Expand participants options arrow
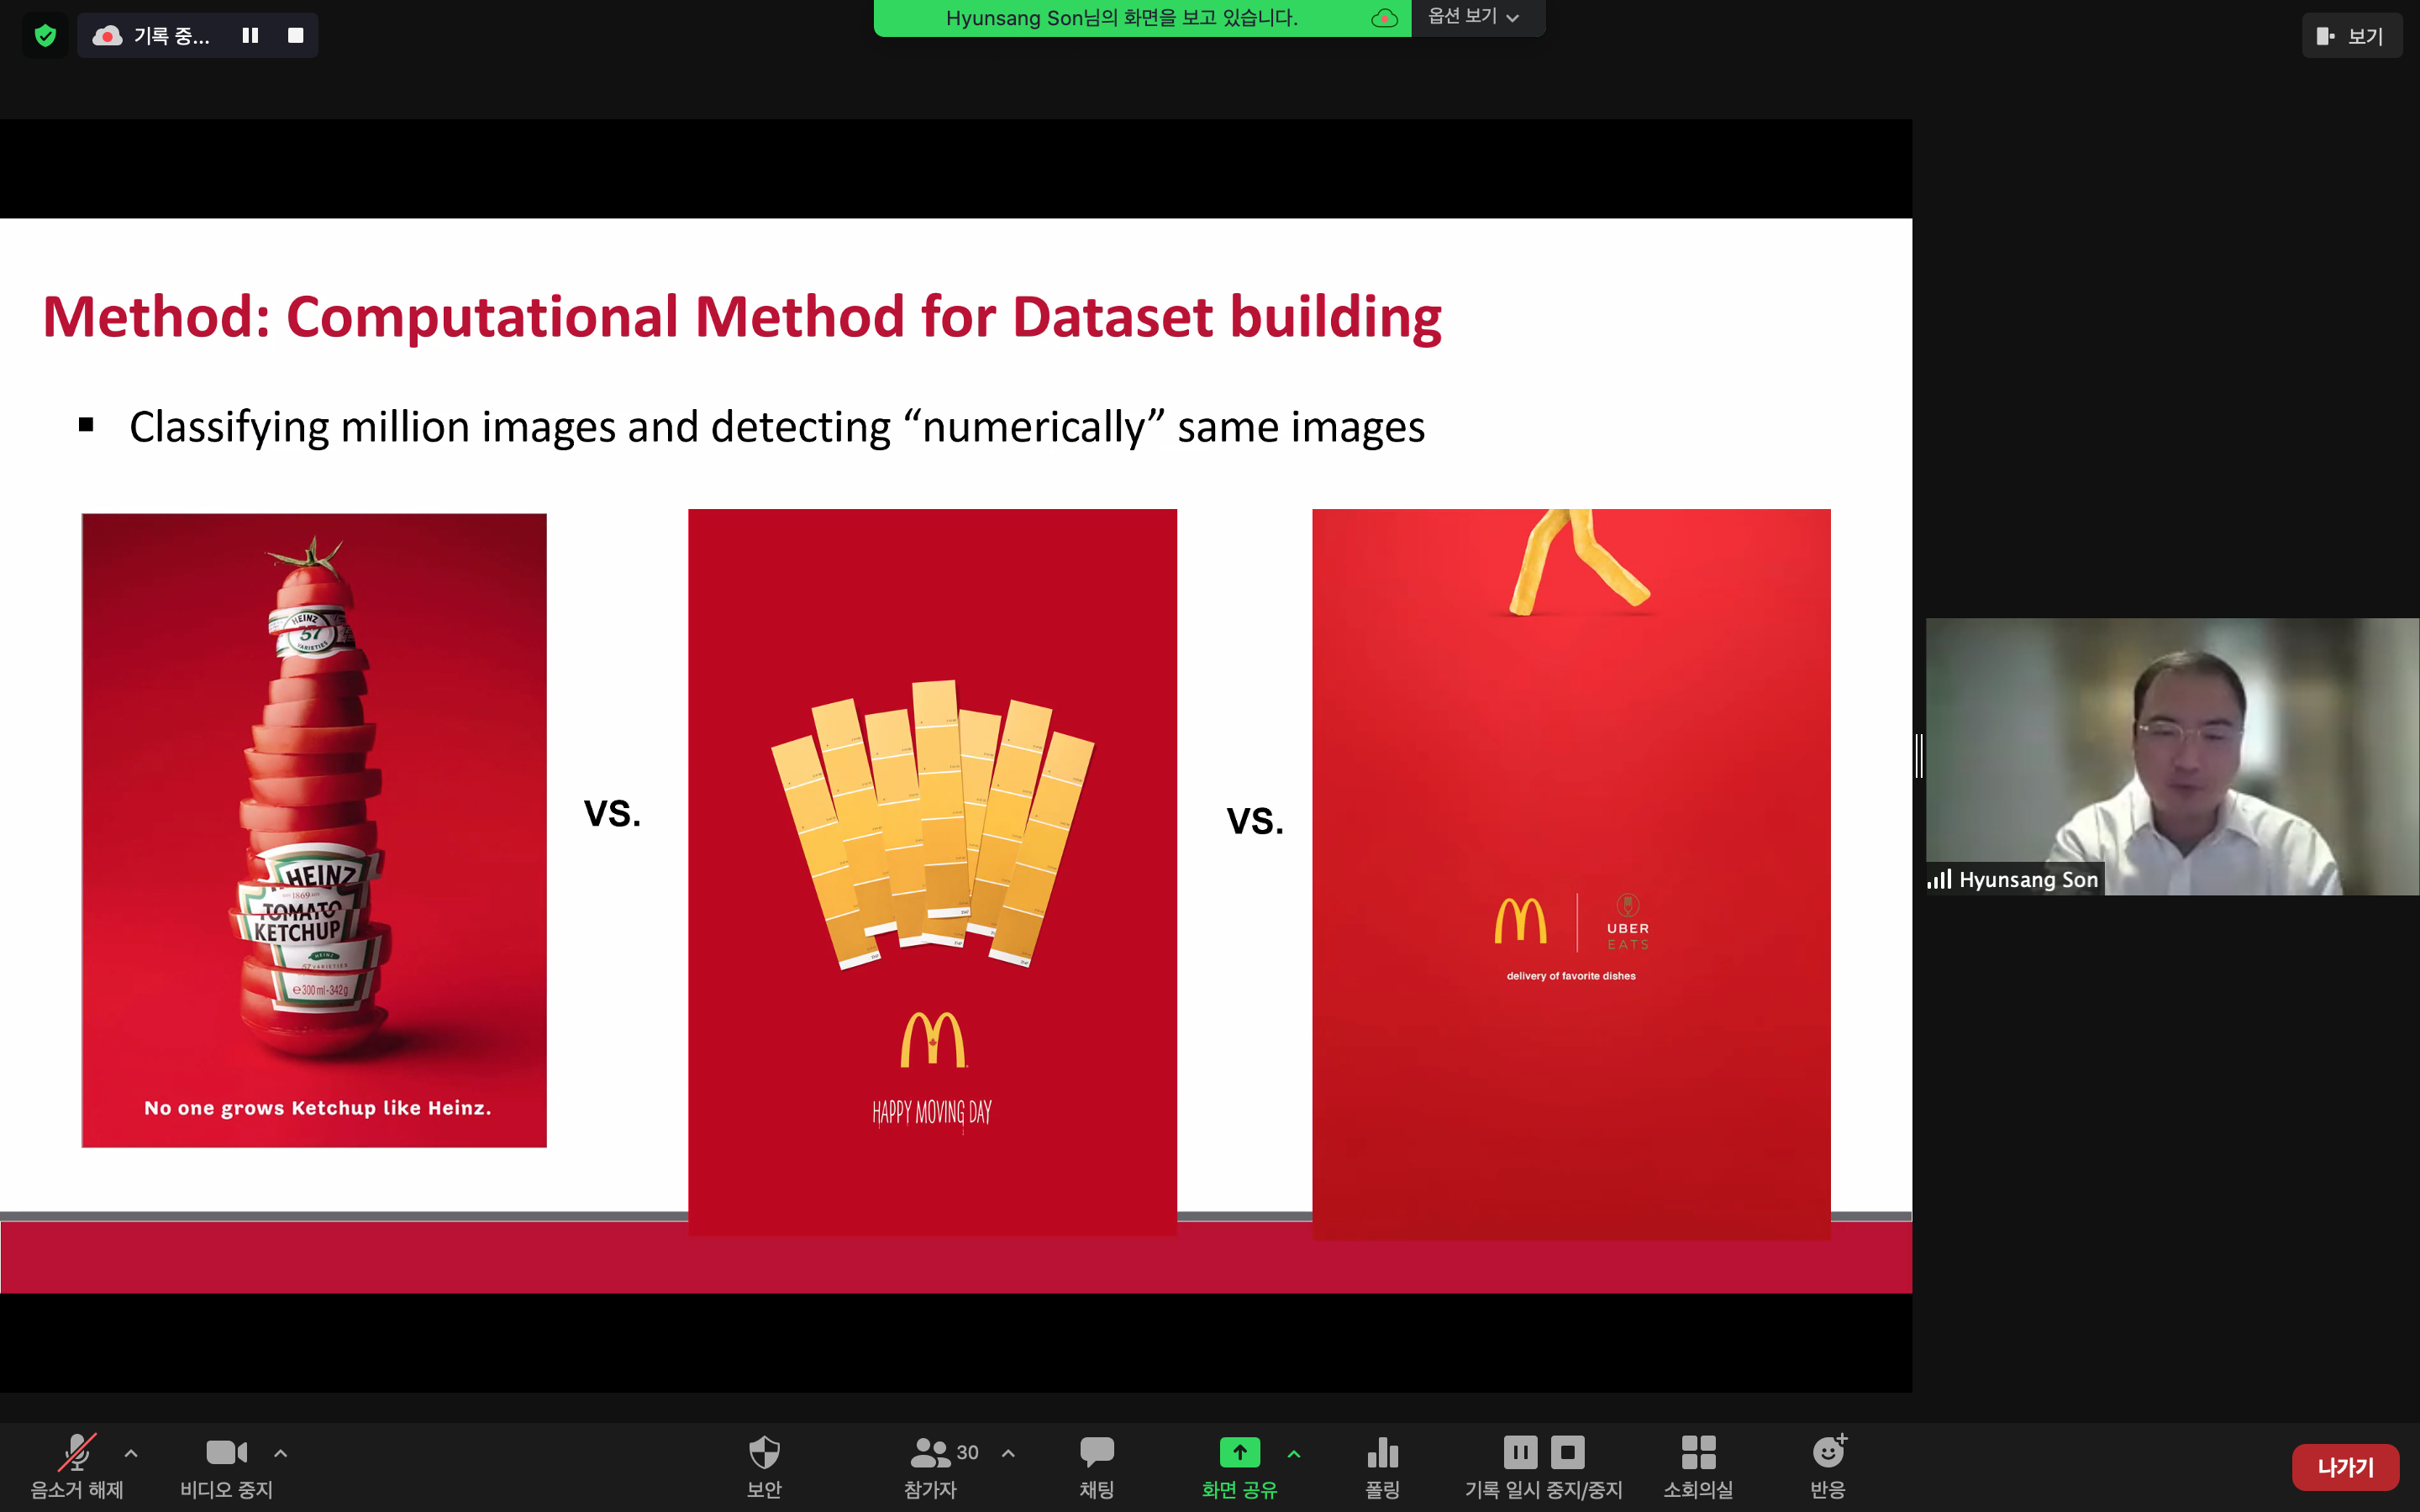The width and height of the screenshot is (2420, 1512). coord(1008,1453)
